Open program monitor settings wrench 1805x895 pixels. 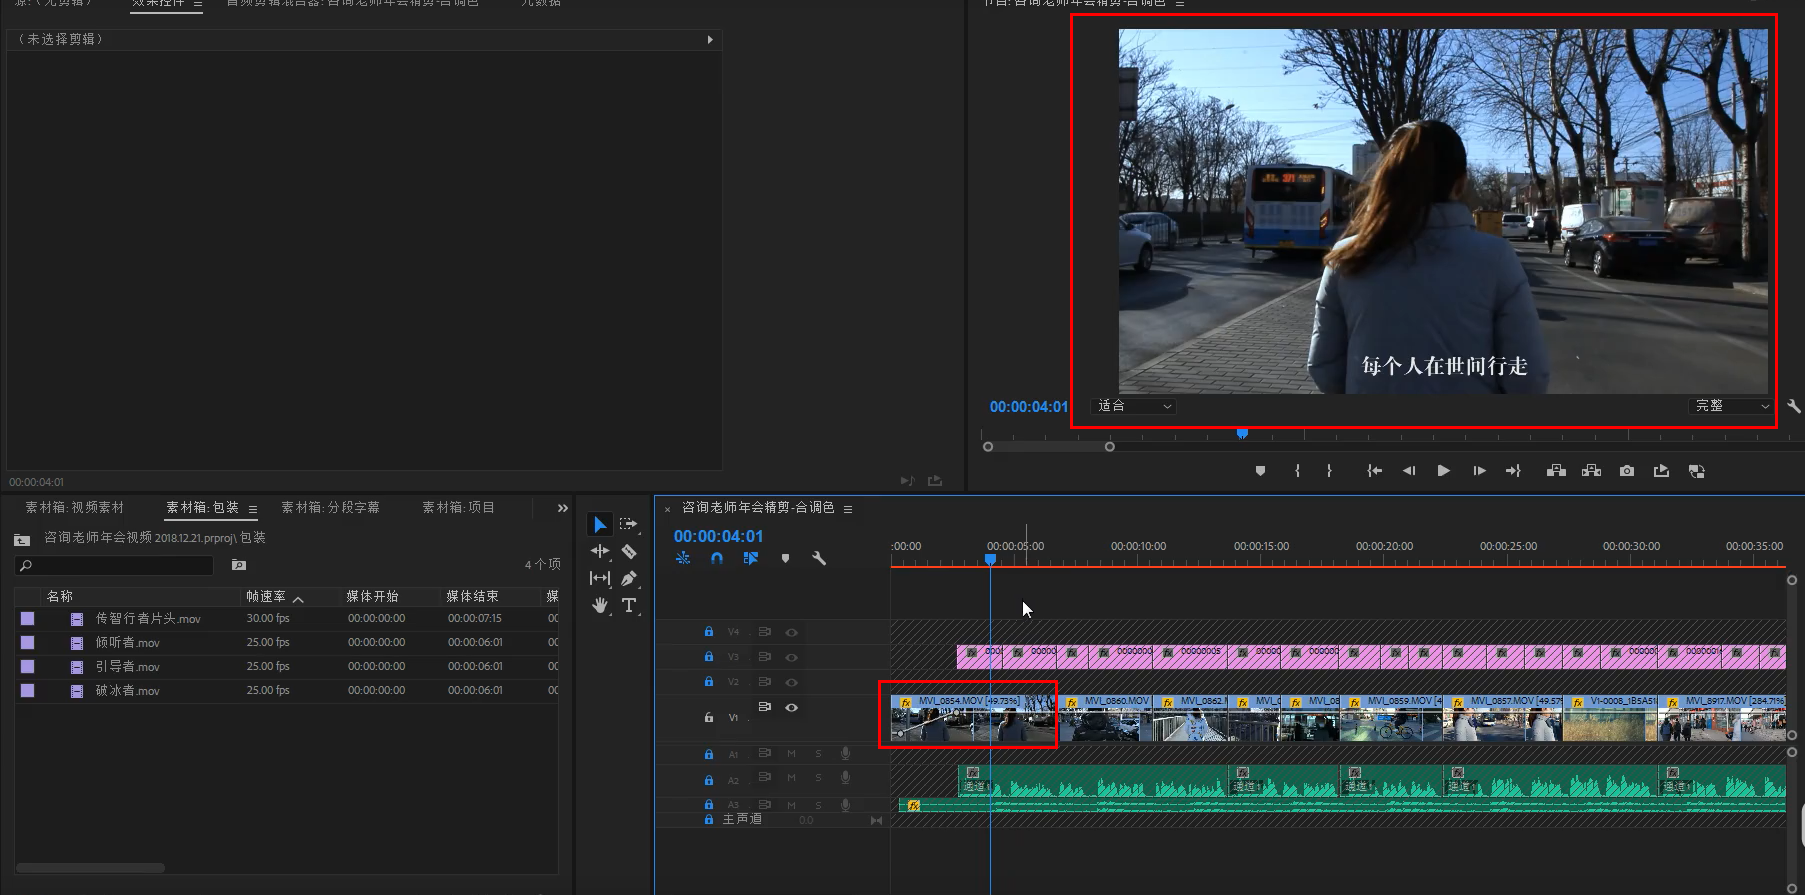[x=1794, y=406]
